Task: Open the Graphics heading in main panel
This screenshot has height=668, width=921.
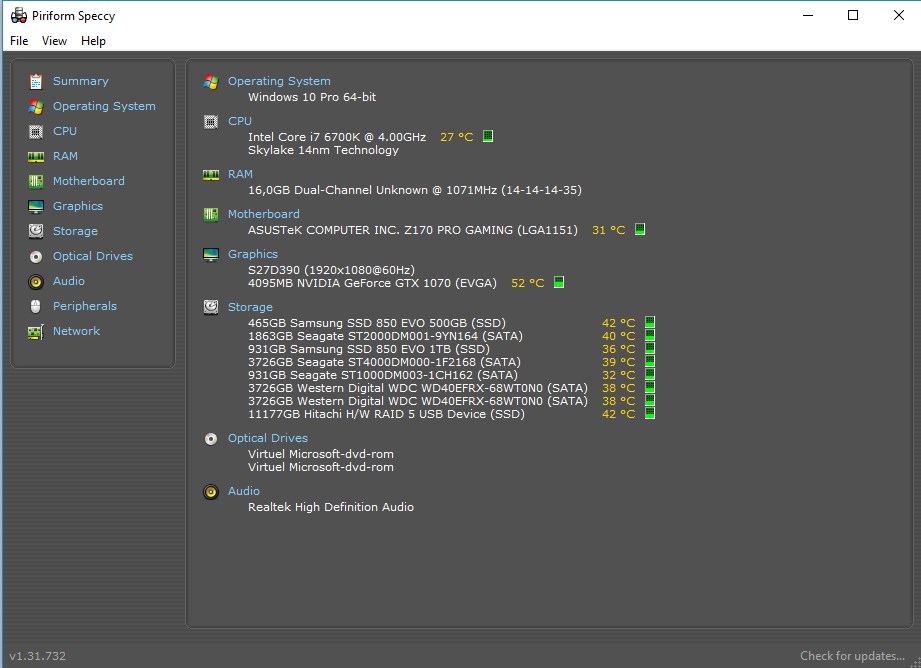Action: pos(253,254)
